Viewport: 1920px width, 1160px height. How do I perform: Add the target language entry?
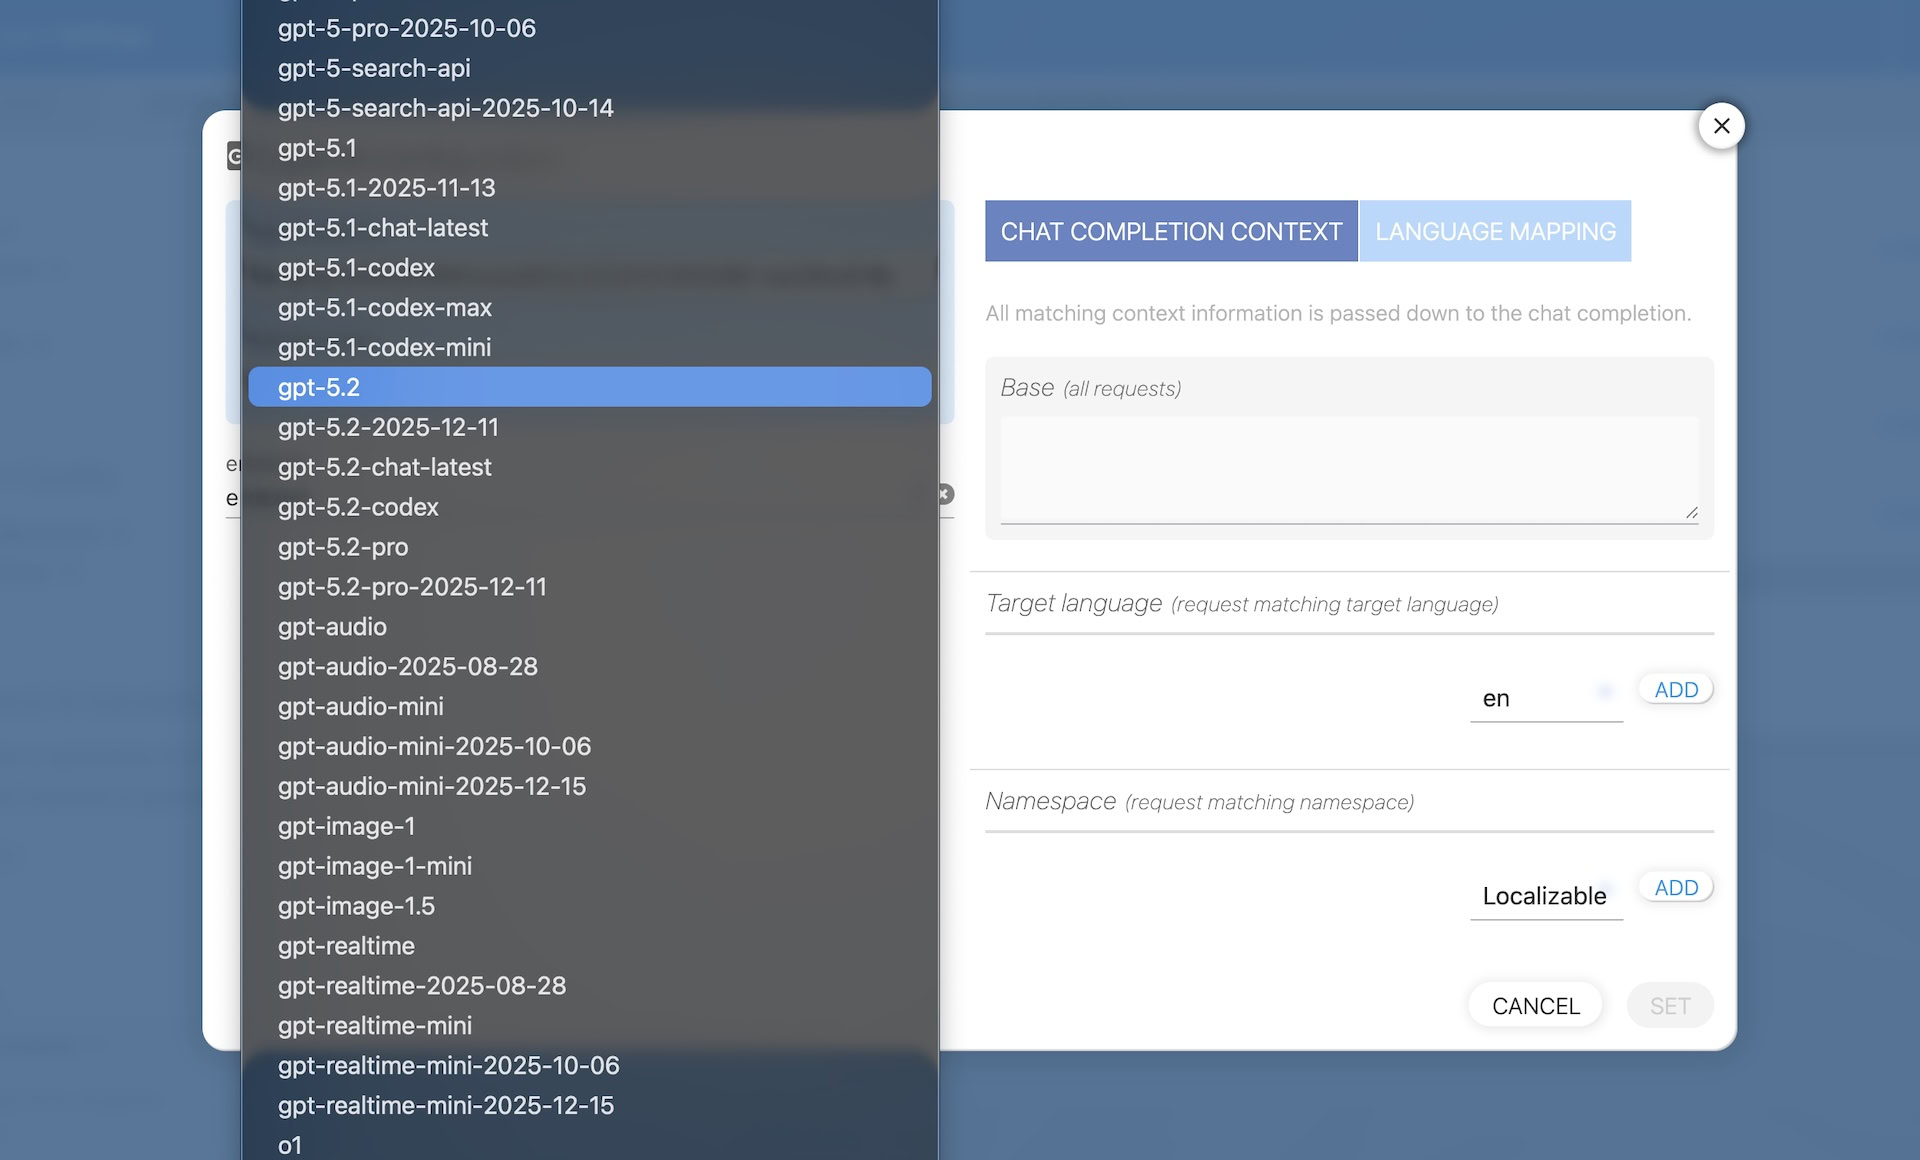[1676, 690]
